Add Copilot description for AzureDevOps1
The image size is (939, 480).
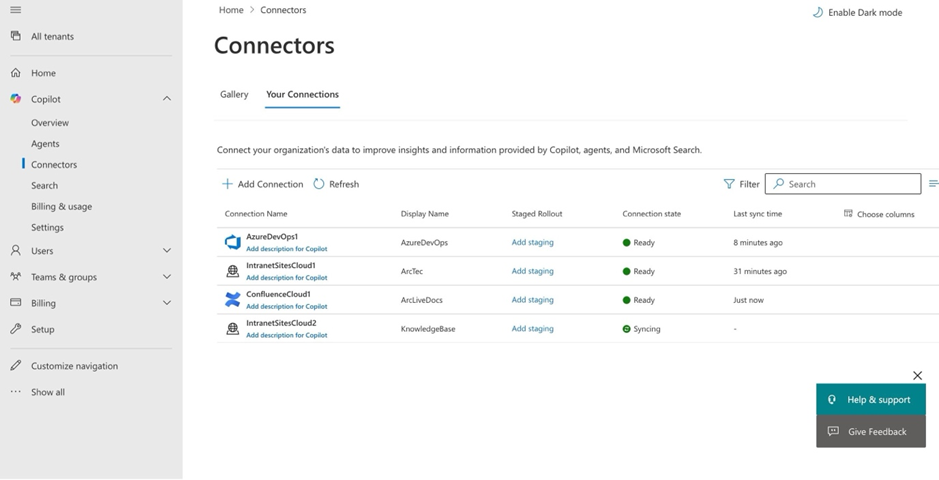[x=286, y=249]
